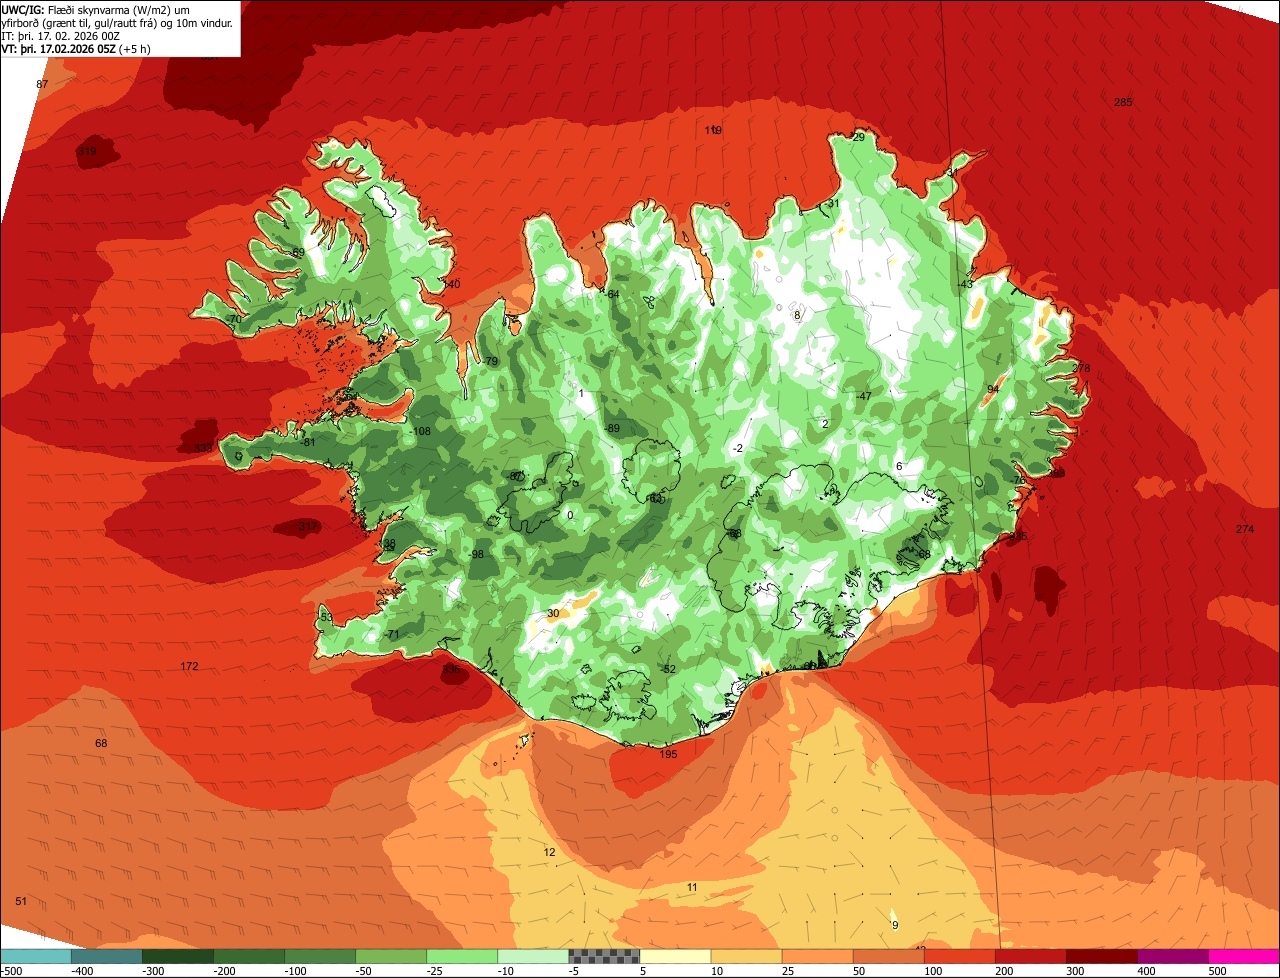The height and width of the screenshot is (978, 1280).
Task: Click the title line 'UWC/IG: Flæði skynvarma (W/m2) um'
Action: coord(97,10)
